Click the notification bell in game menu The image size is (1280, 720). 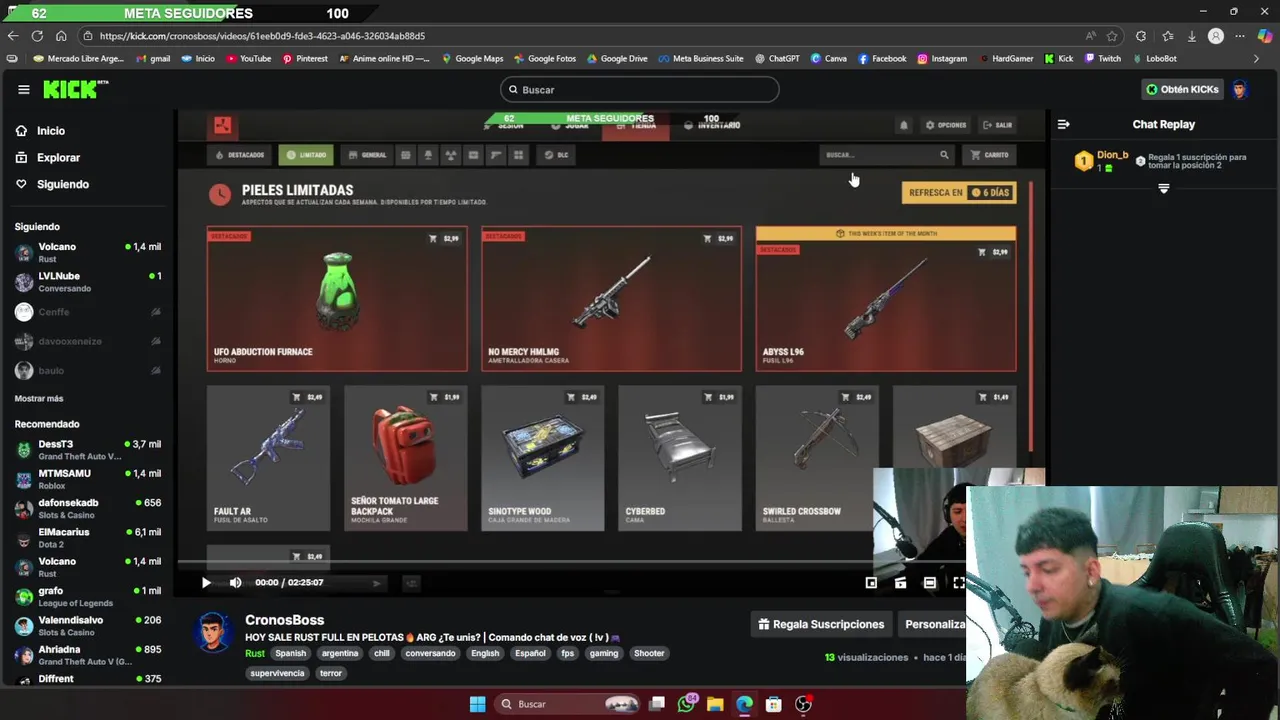point(904,125)
